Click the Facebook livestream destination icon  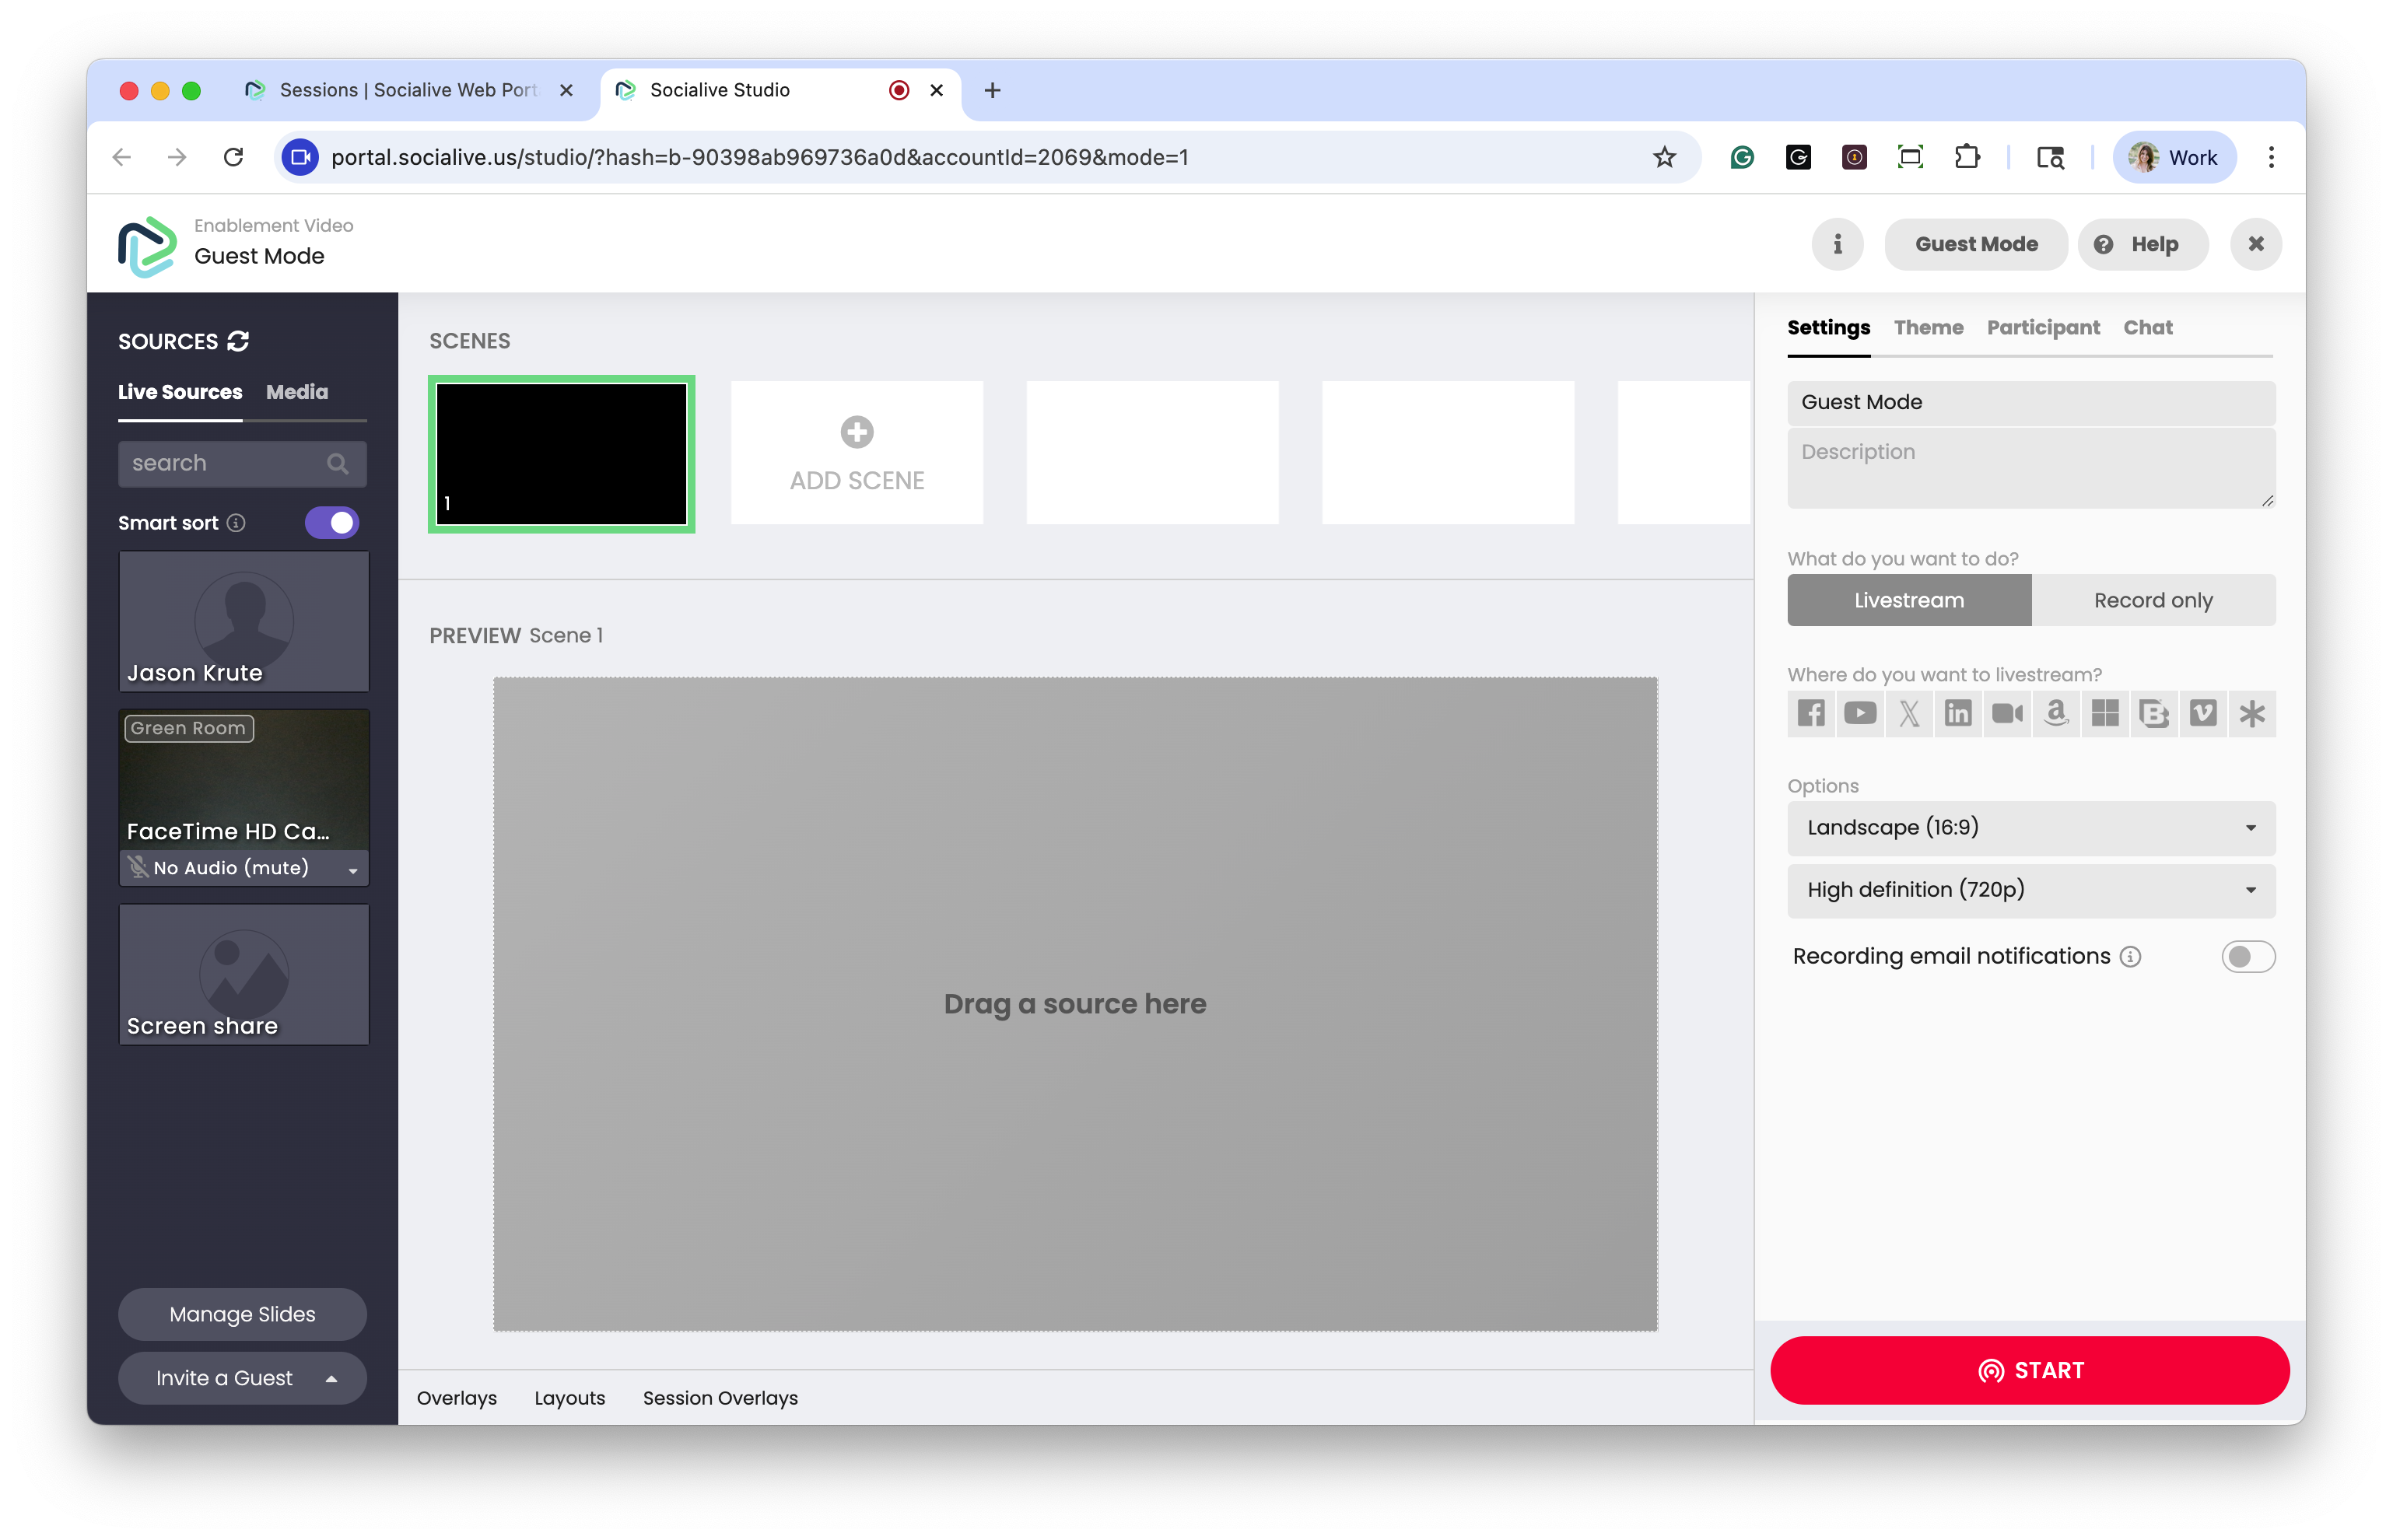tap(1811, 713)
